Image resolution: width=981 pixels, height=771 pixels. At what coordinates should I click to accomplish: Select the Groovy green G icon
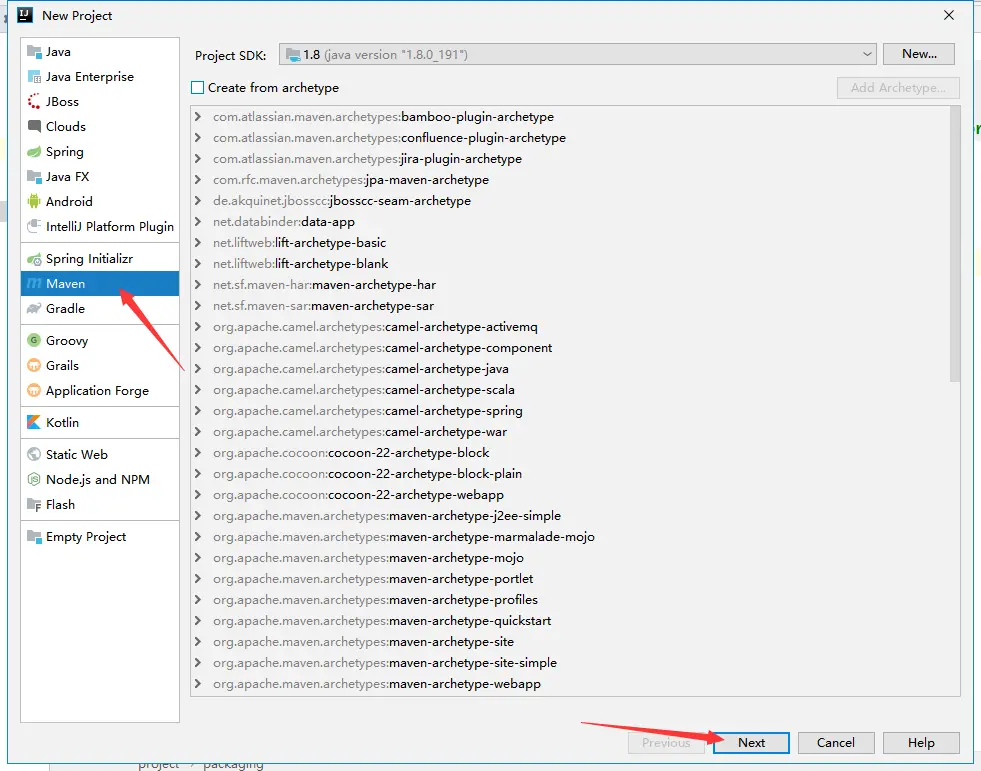pyautogui.click(x=34, y=340)
